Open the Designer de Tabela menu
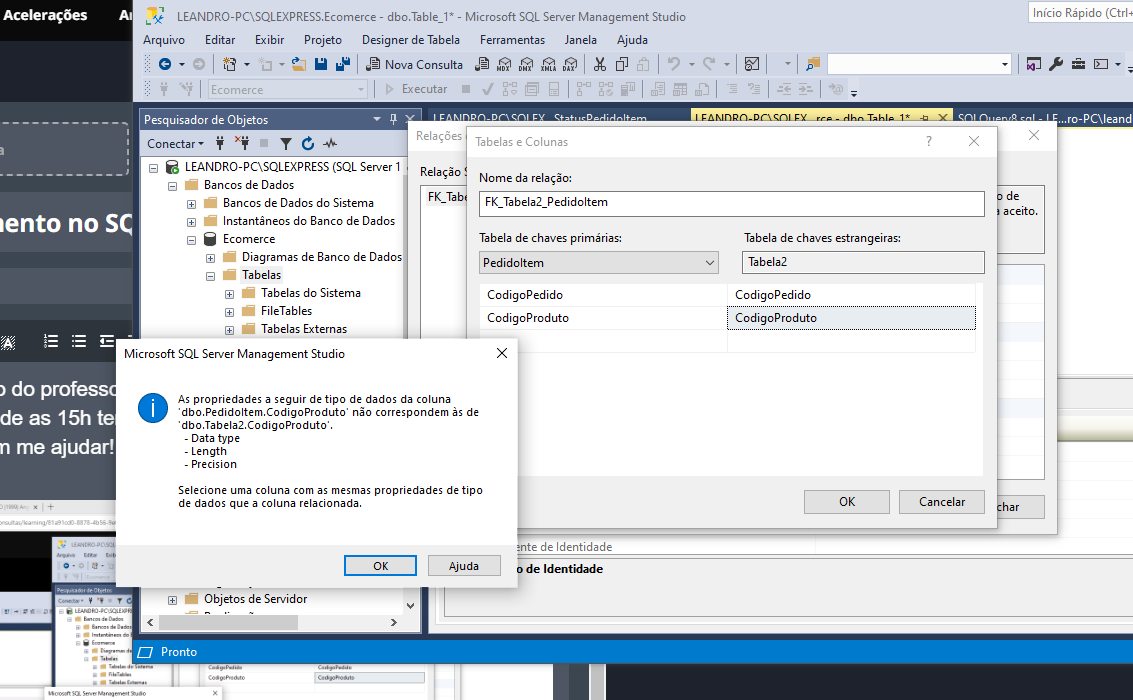The height and width of the screenshot is (700, 1133). click(x=410, y=40)
